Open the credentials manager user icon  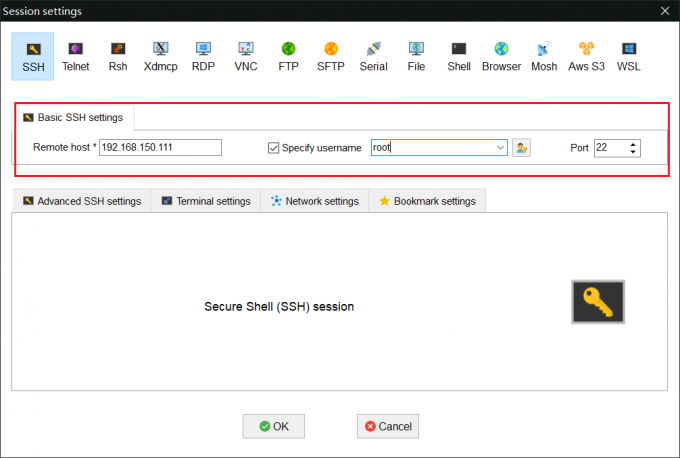(x=521, y=148)
